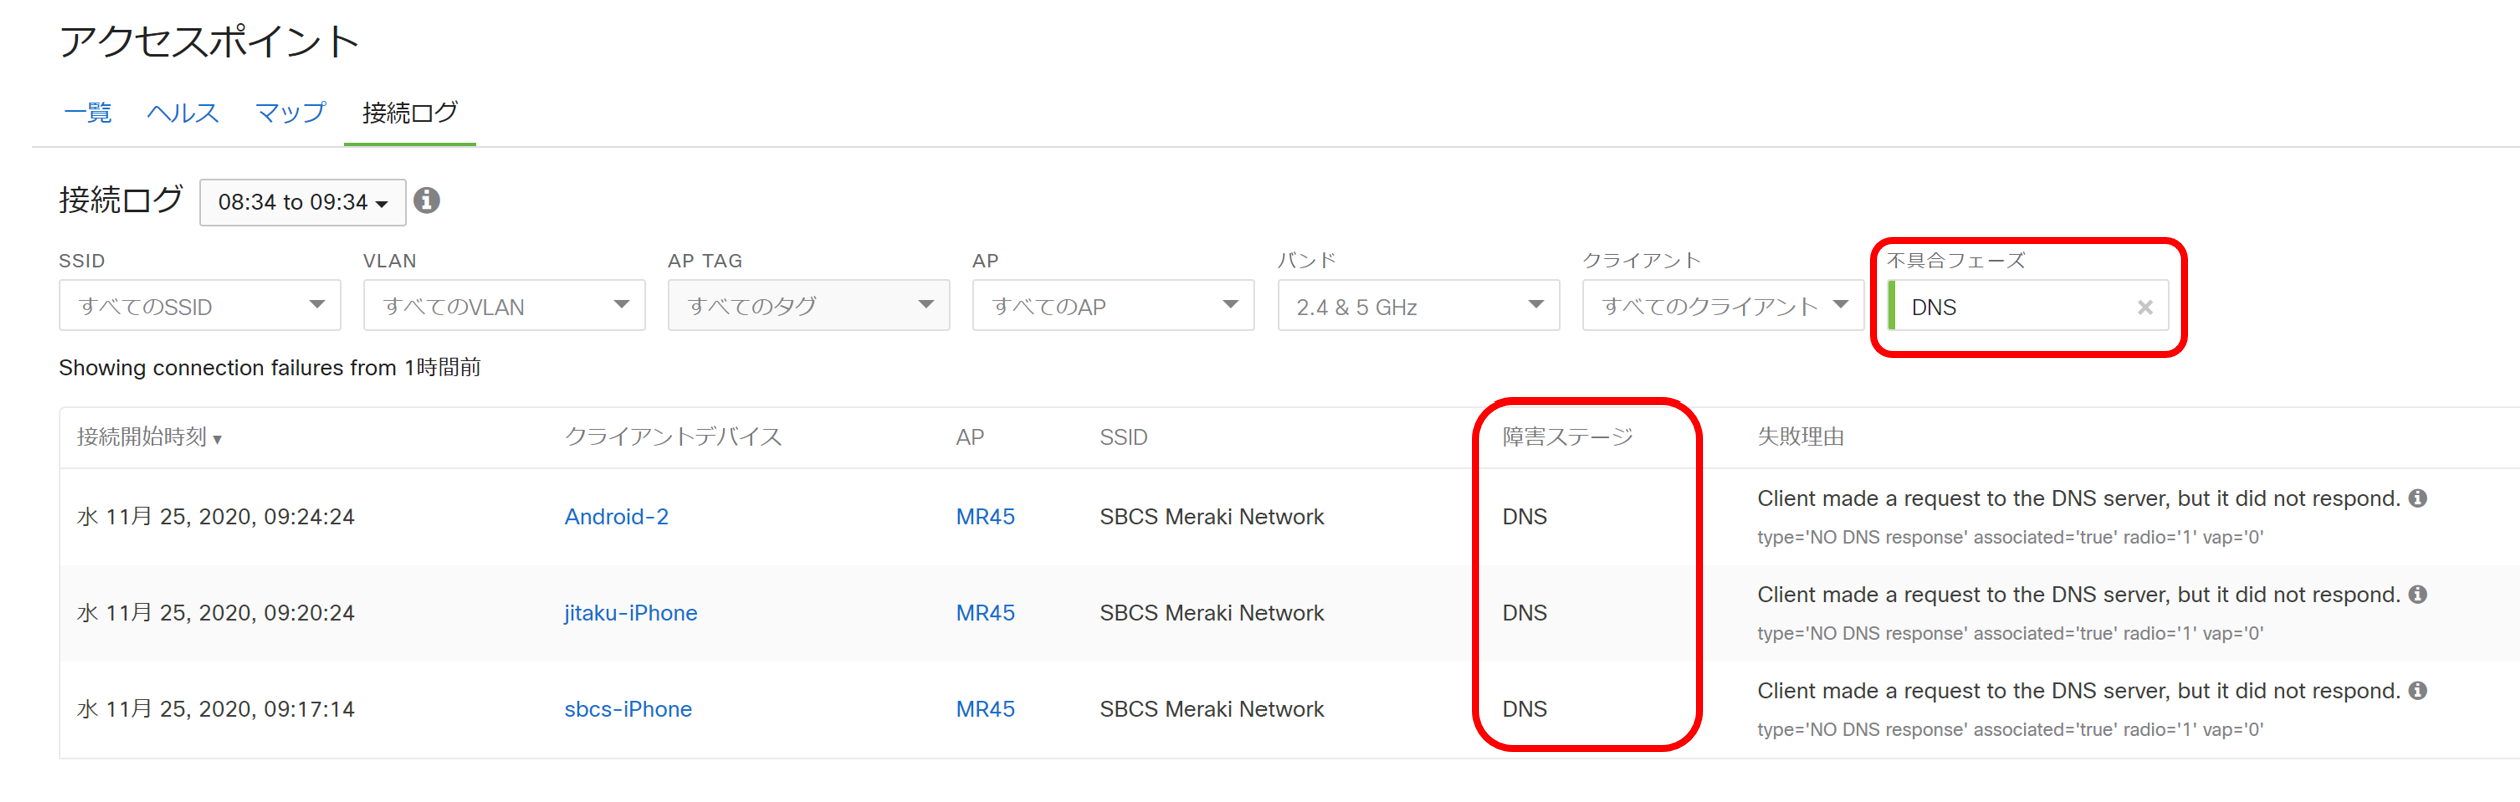Screen dimensions: 2520x802
Task: Click the timestamp 09:24:24 cell
Action: (x=216, y=517)
